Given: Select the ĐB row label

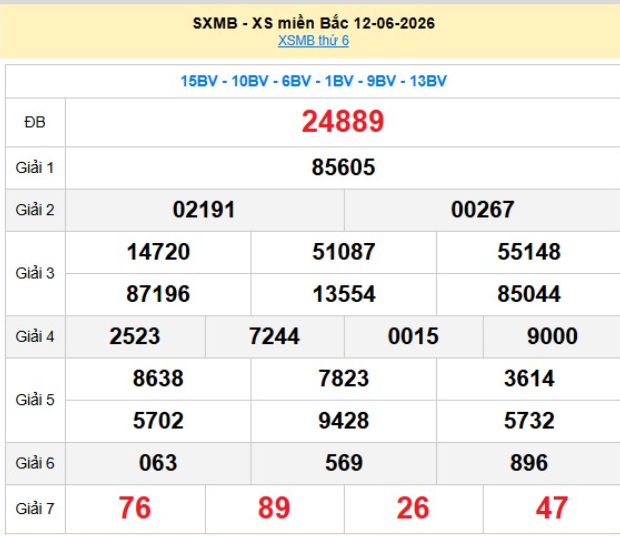Looking at the screenshot, I should (x=35, y=122).
